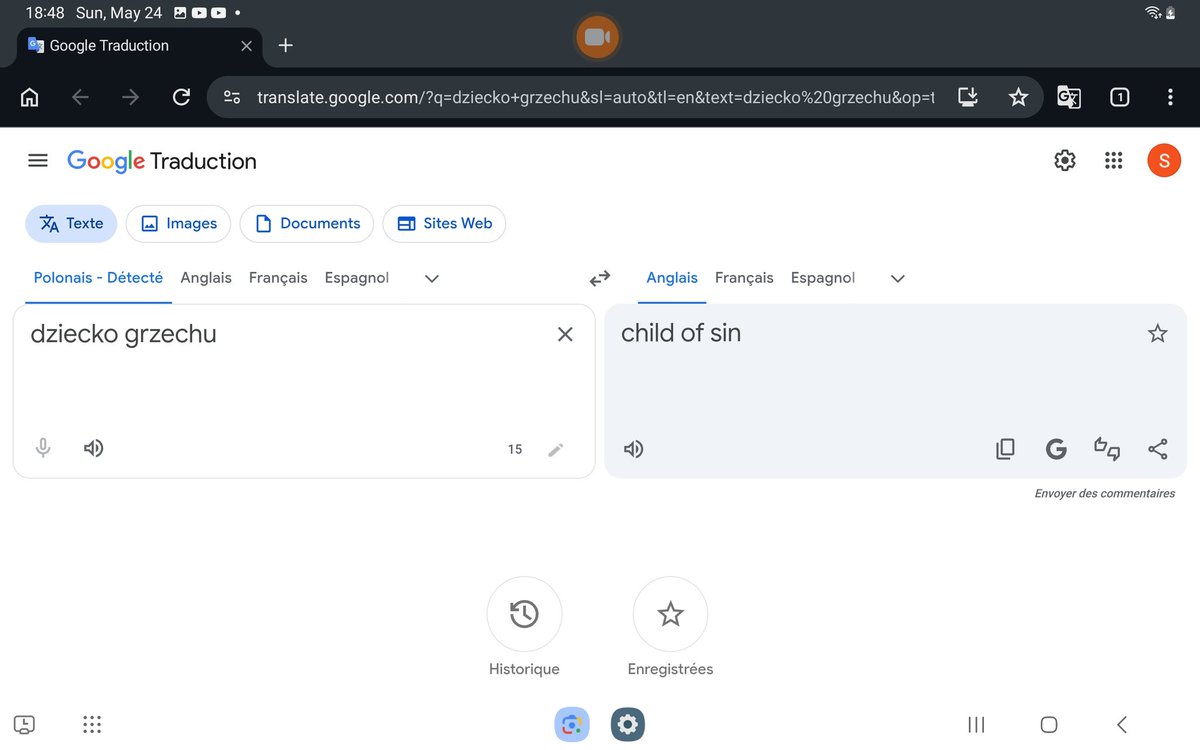This screenshot has width=1200, height=750.
Task: Open the Android app drawer grid
Action: (x=91, y=724)
